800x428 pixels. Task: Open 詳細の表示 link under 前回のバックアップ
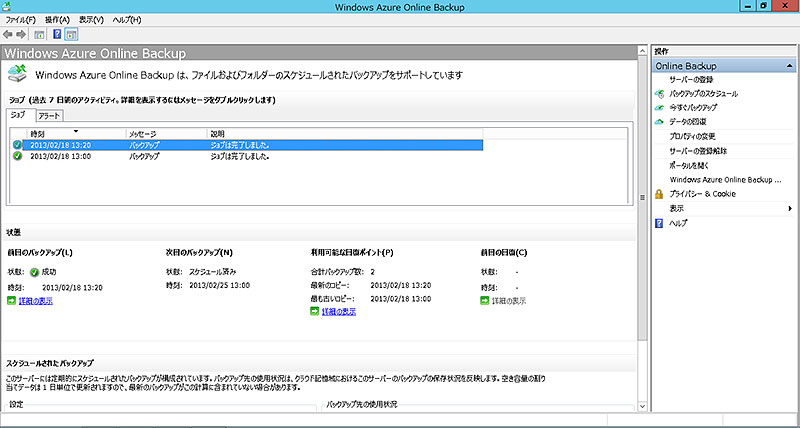[x=36, y=300]
